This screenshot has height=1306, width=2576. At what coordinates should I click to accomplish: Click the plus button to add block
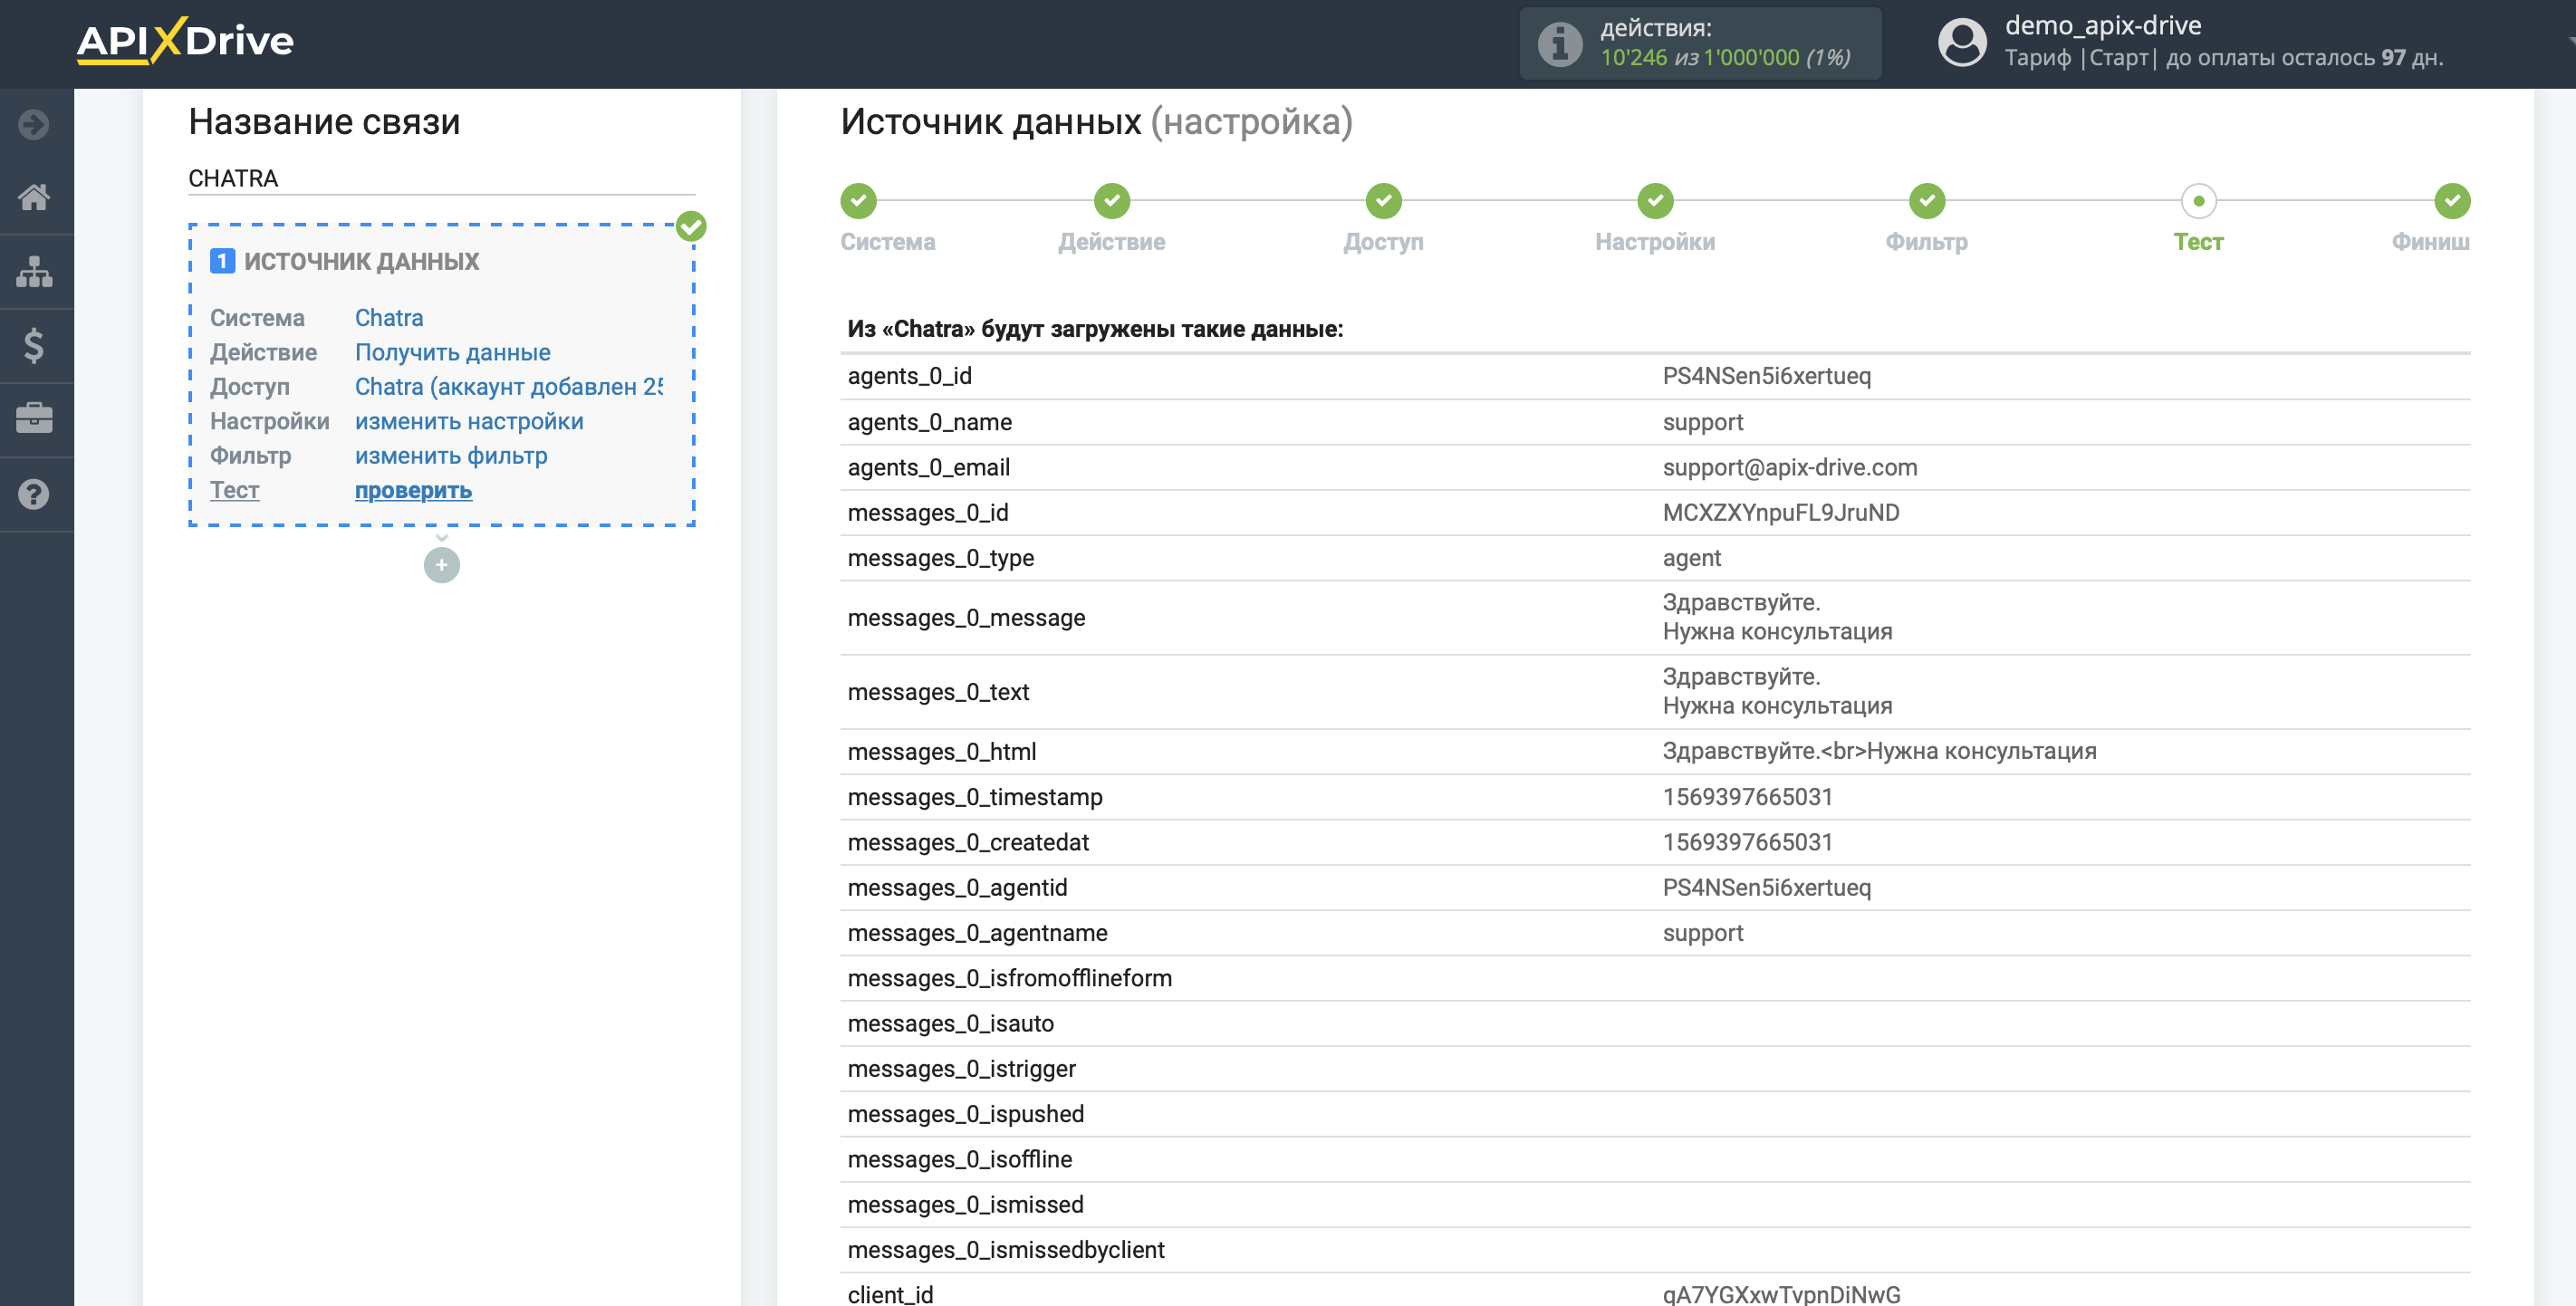(x=442, y=566)
